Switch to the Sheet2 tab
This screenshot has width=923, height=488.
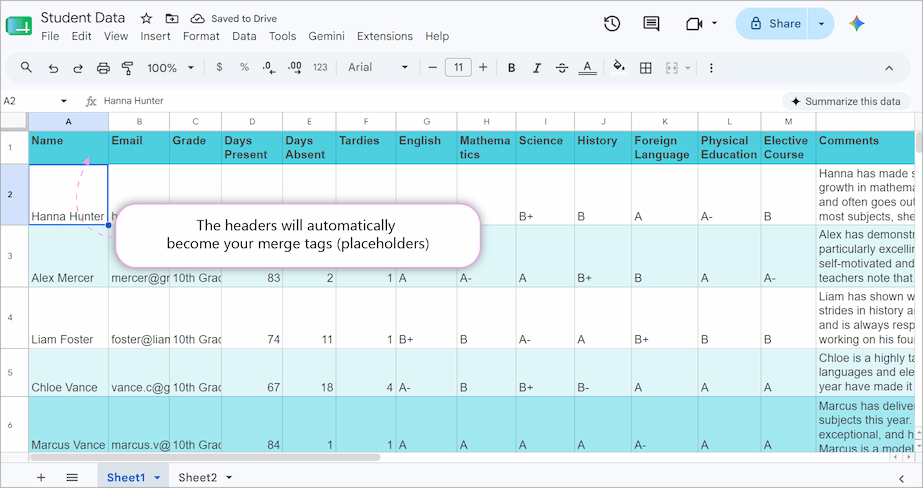click(x=197, y=477)
